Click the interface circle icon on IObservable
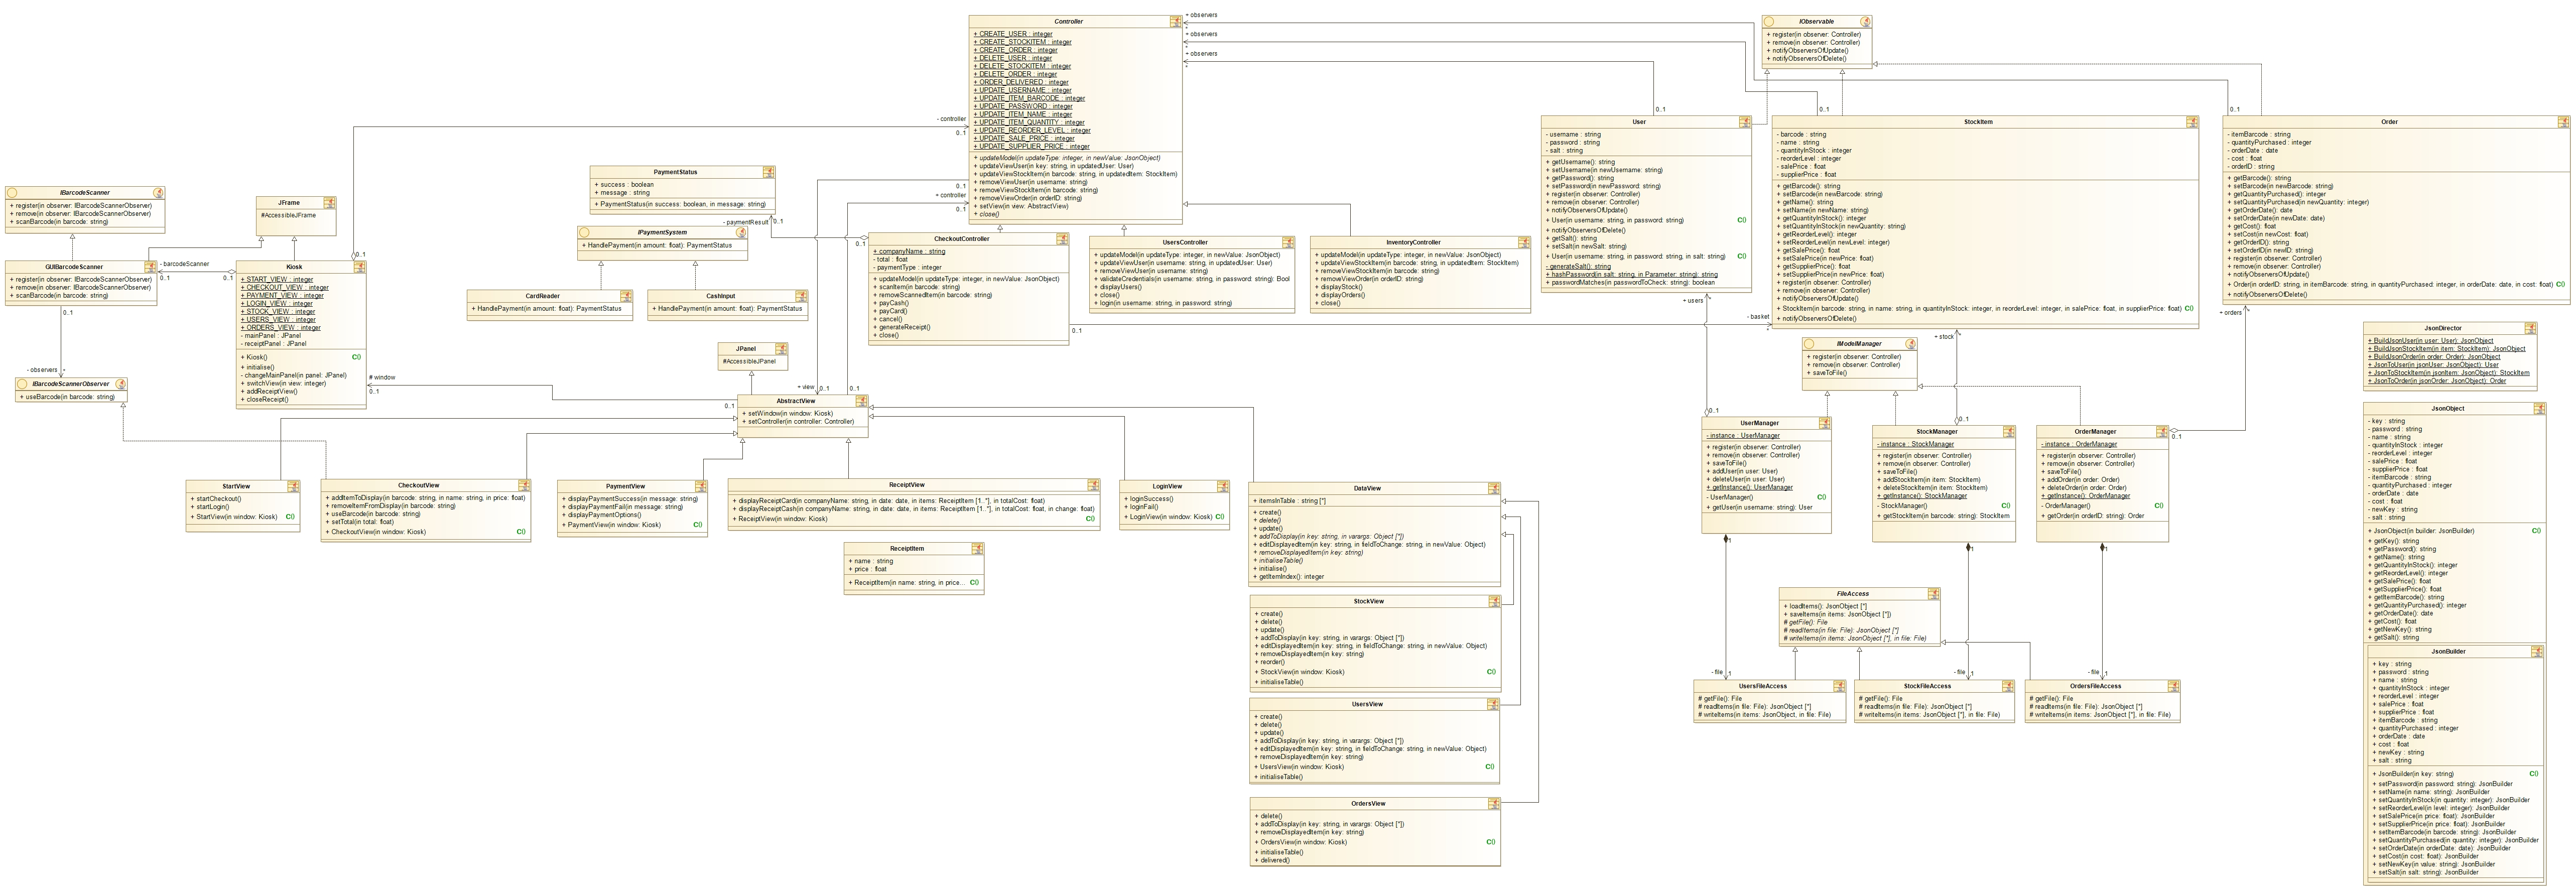Viewport: 2576px width, 891px height. pyautogui.click(x=1769, y=21)
